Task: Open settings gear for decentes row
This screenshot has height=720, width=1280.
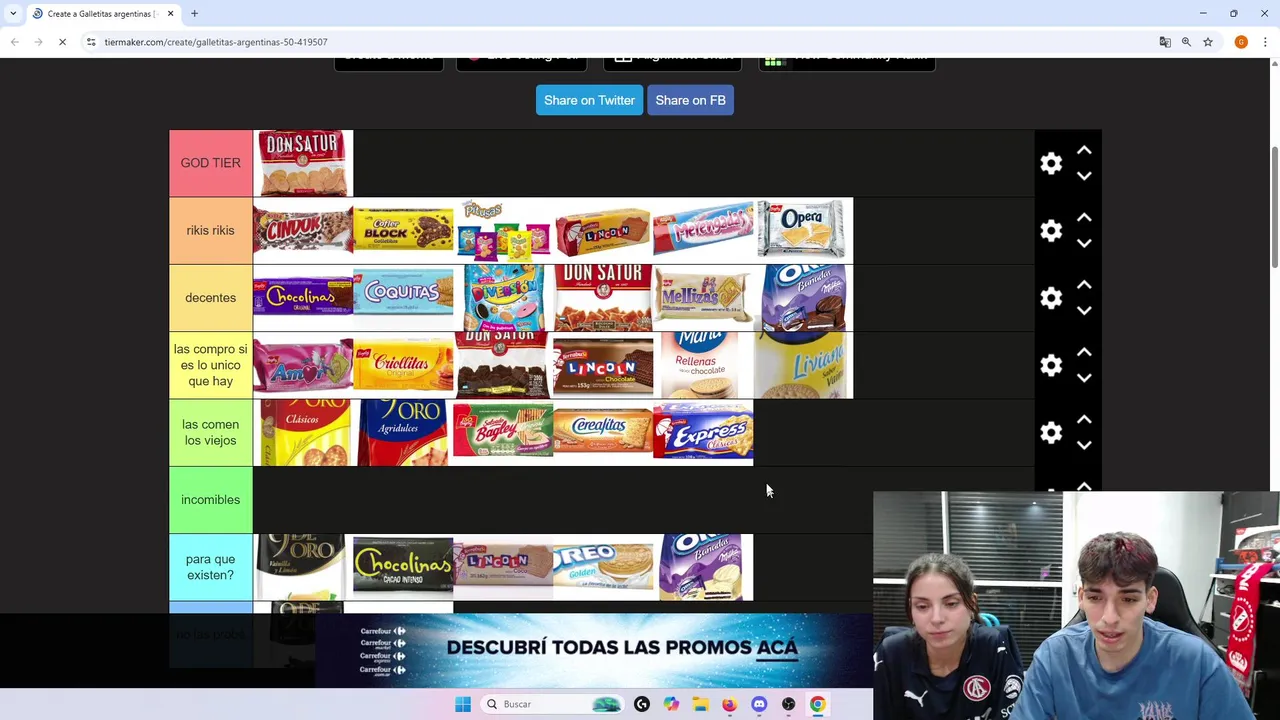Action: 1051,298
